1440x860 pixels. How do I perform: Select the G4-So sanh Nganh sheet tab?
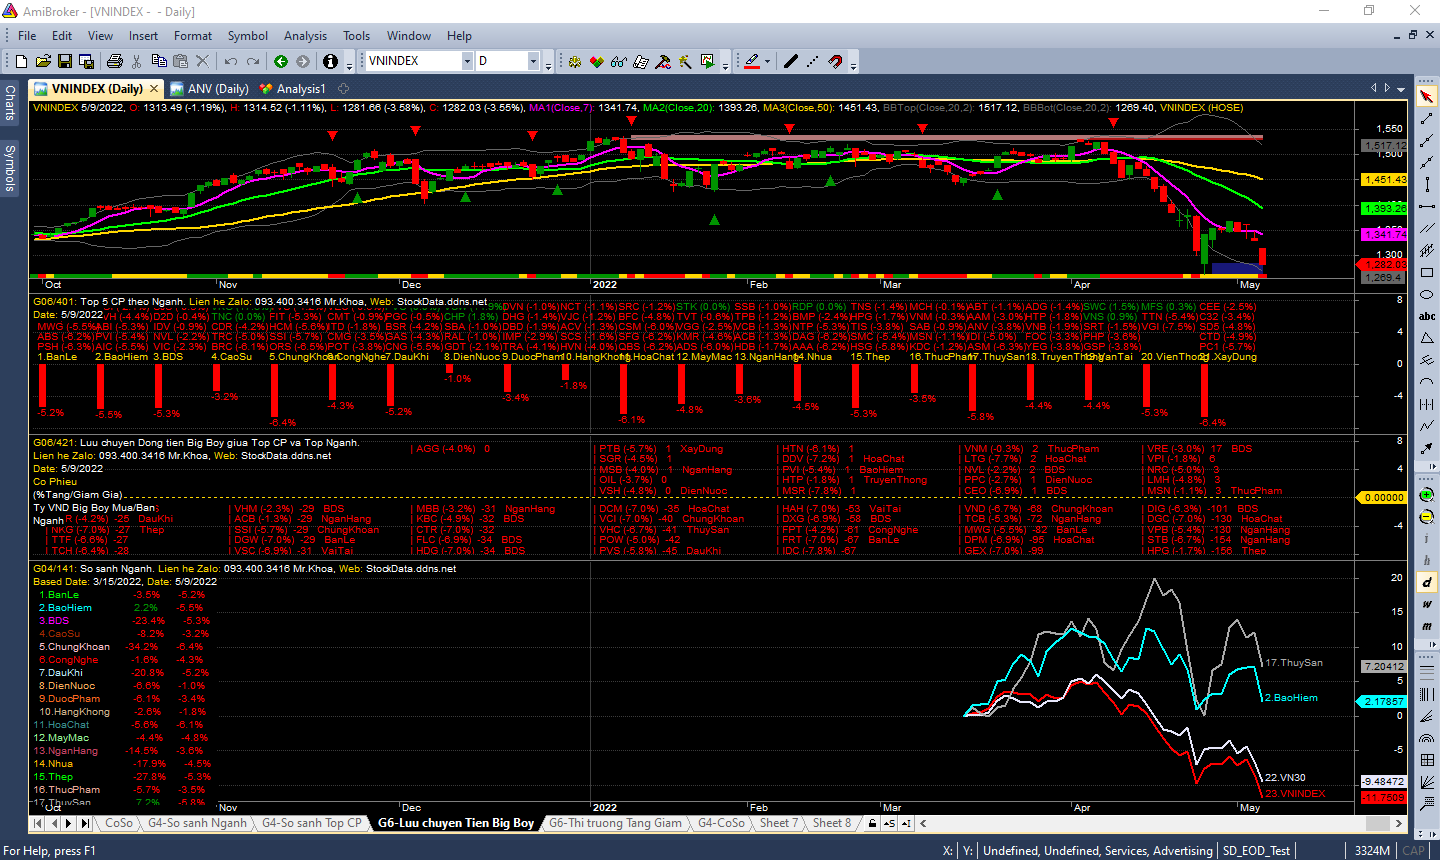pyautogui.click(x=197, y=823)
